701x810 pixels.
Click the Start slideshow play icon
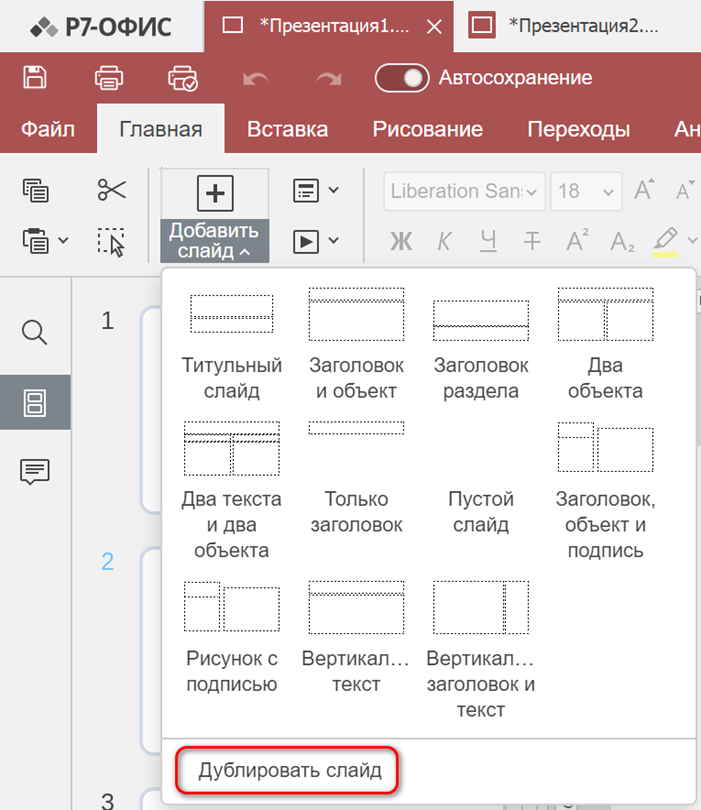306,241
